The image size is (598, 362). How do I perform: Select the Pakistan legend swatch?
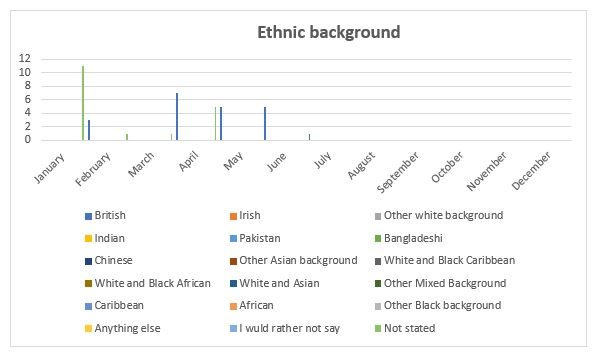pos(233,239)
